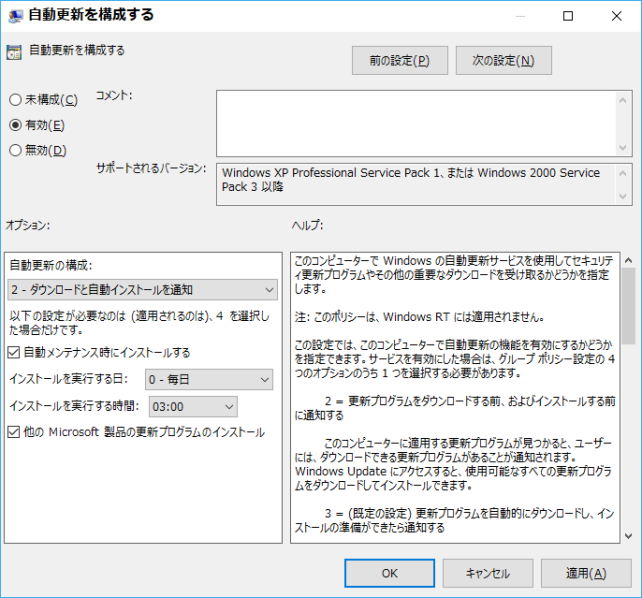Close the 自動更新を構成する dialog
642x598 pixels.
point(616,16)
